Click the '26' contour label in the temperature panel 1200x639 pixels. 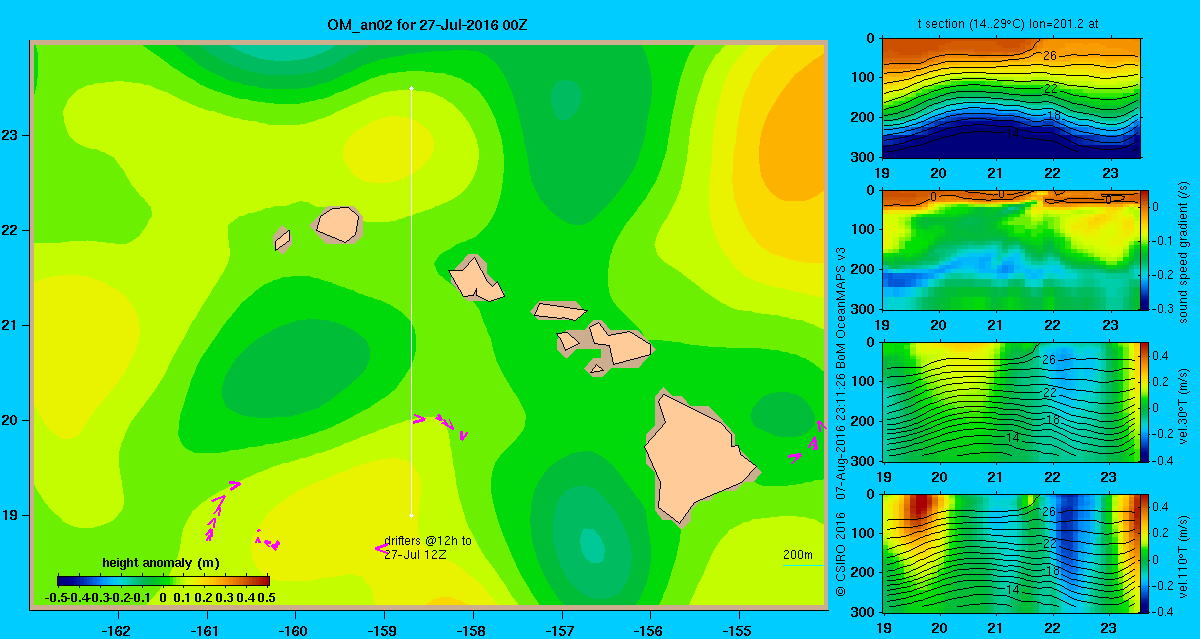click(x=1050, y=55)
